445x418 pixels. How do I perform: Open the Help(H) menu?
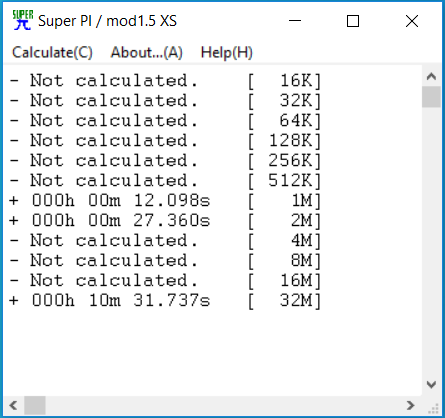click(227, 53)
